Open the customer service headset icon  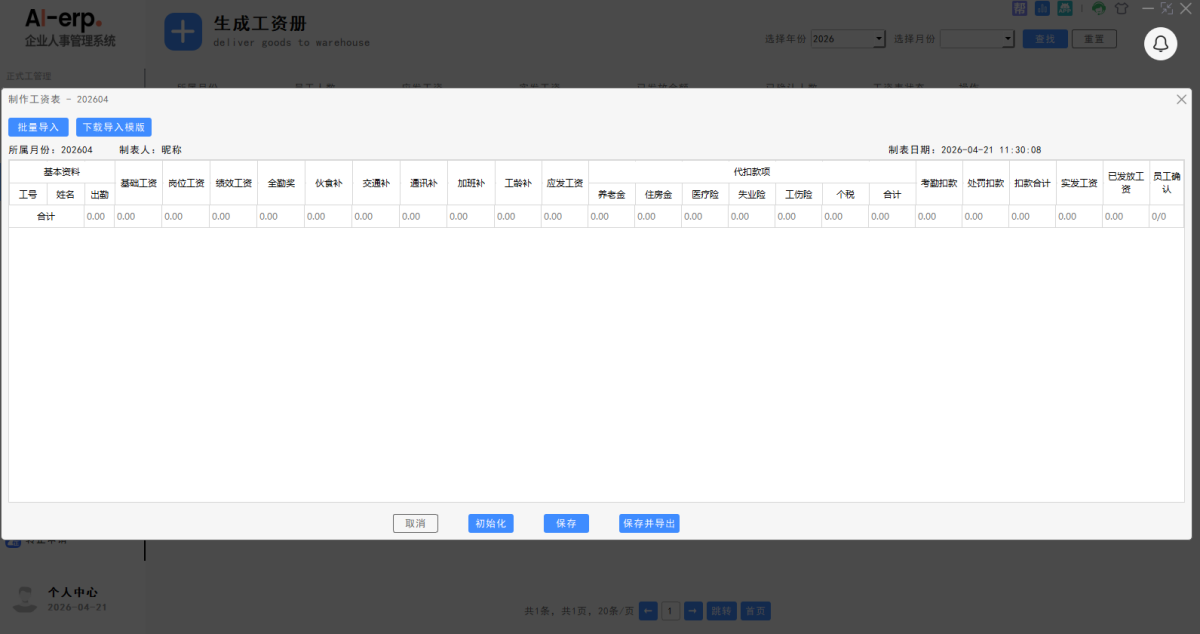point(1099,8)
